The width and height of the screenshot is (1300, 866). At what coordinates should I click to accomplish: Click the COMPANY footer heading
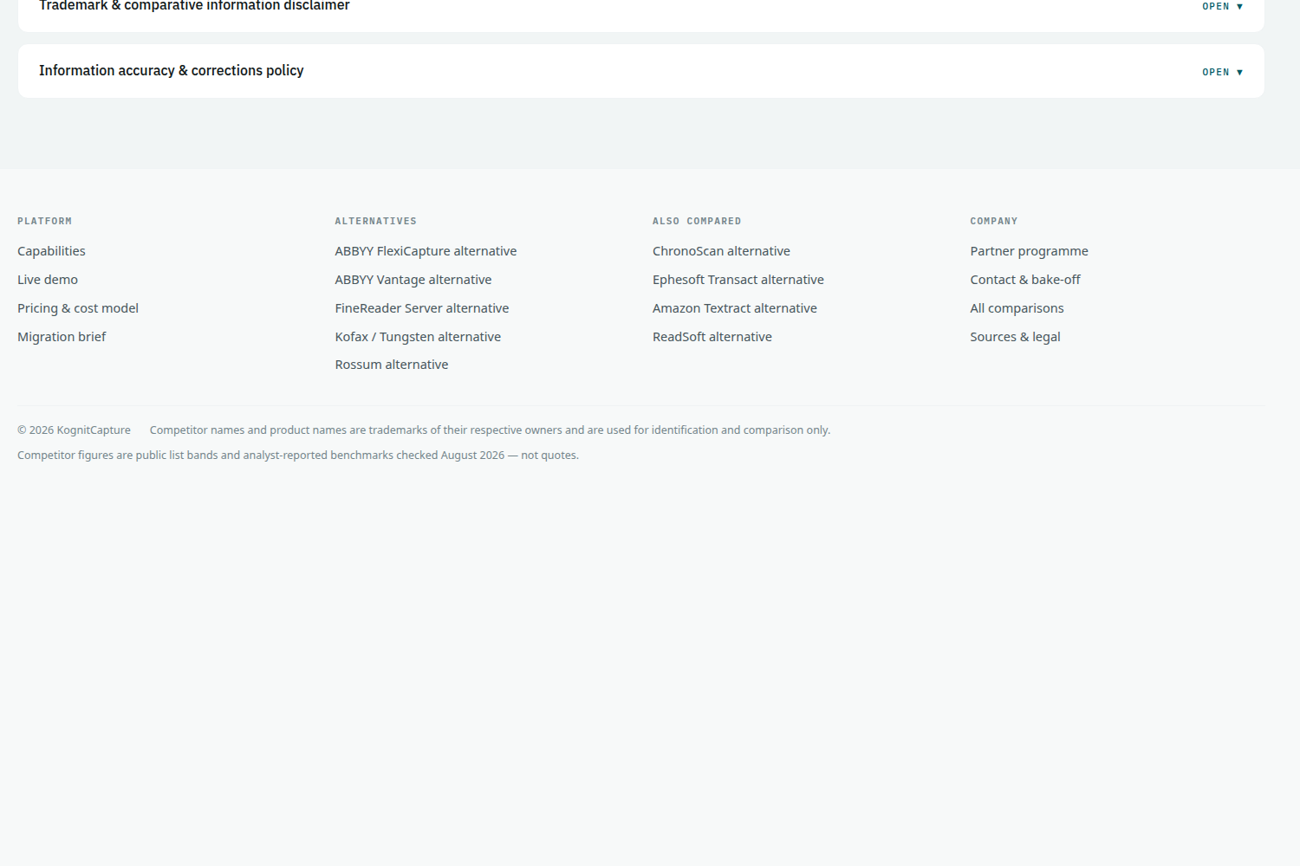click(994, 221)
